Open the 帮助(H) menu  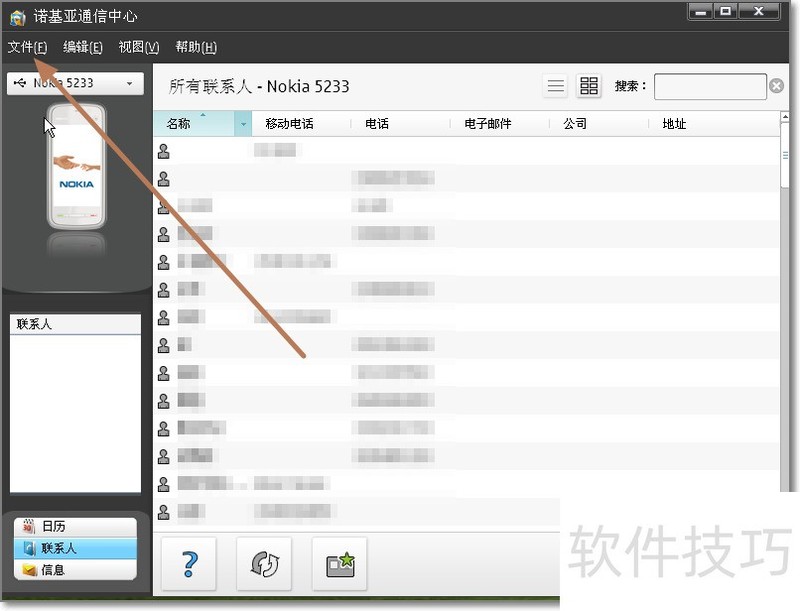(196, 47)
